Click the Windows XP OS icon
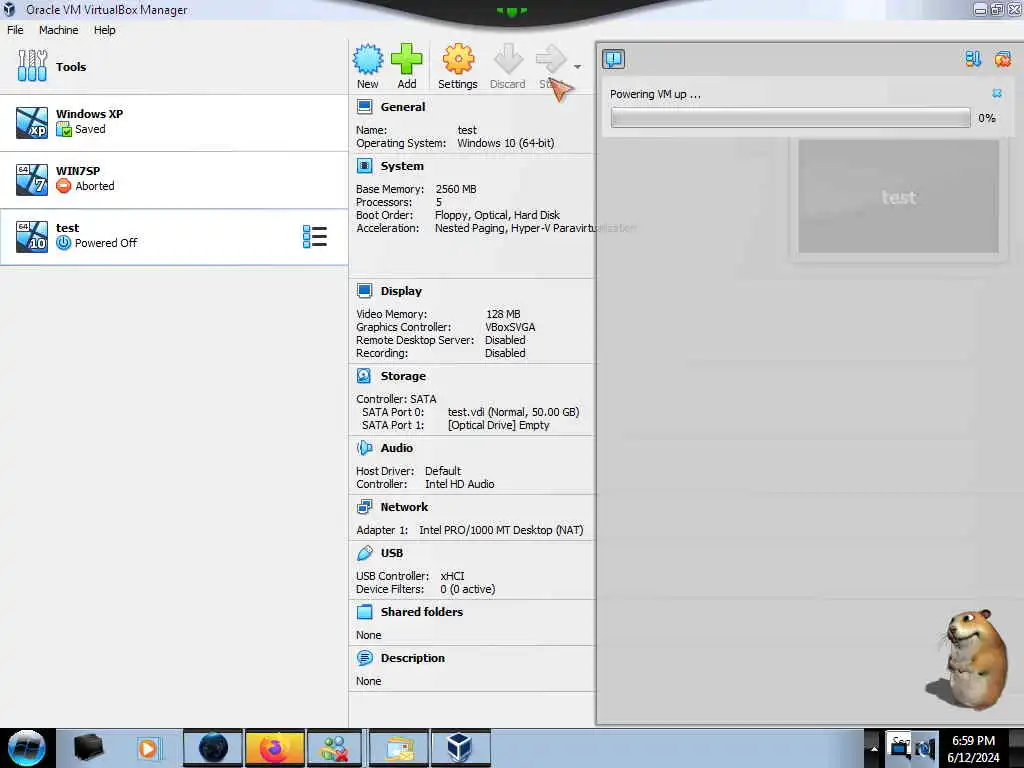 pos(32,123)
